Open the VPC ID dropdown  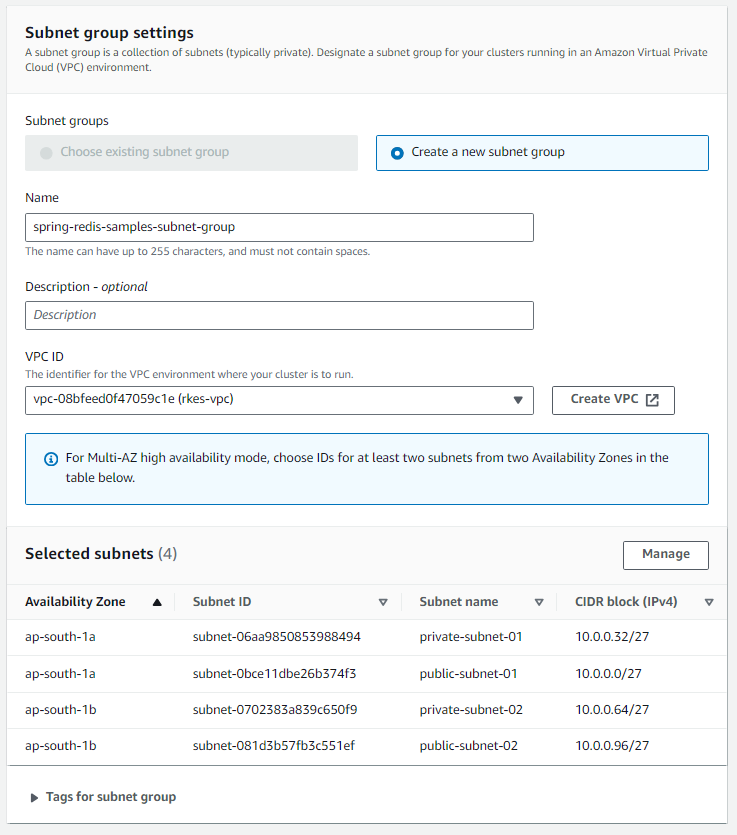click(279, 400)
